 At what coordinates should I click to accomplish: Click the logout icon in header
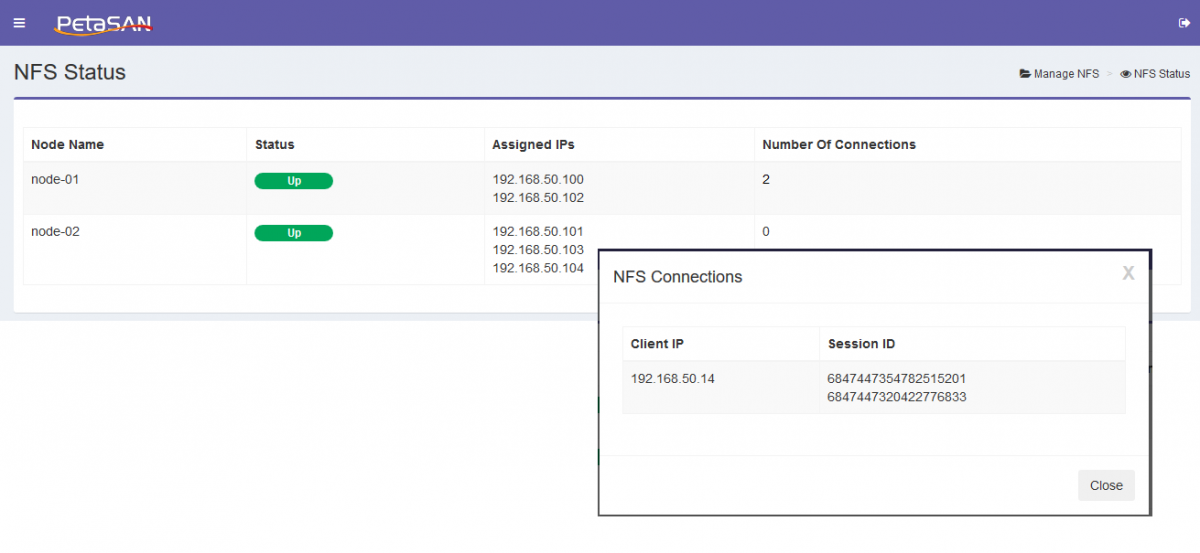pos(1184,23)
